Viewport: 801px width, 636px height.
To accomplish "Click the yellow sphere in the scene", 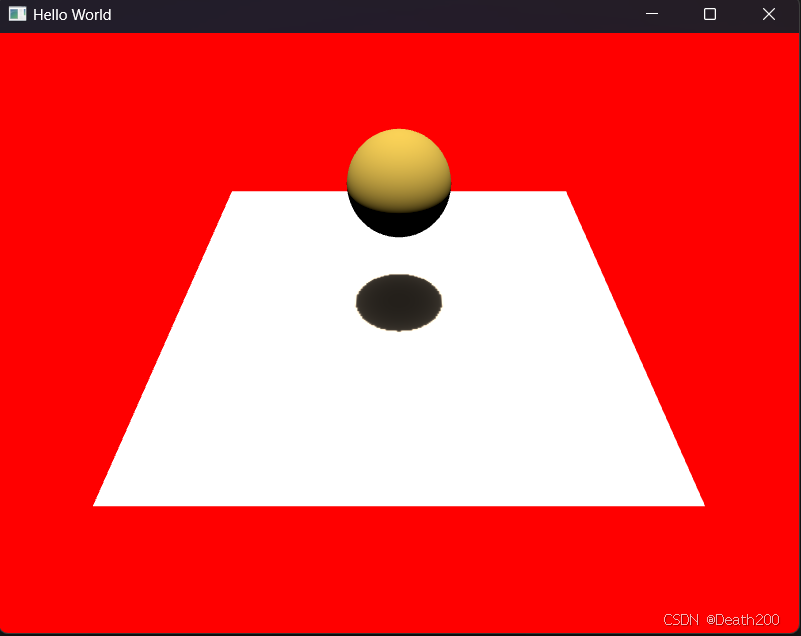I will click(x=399, y=183).
